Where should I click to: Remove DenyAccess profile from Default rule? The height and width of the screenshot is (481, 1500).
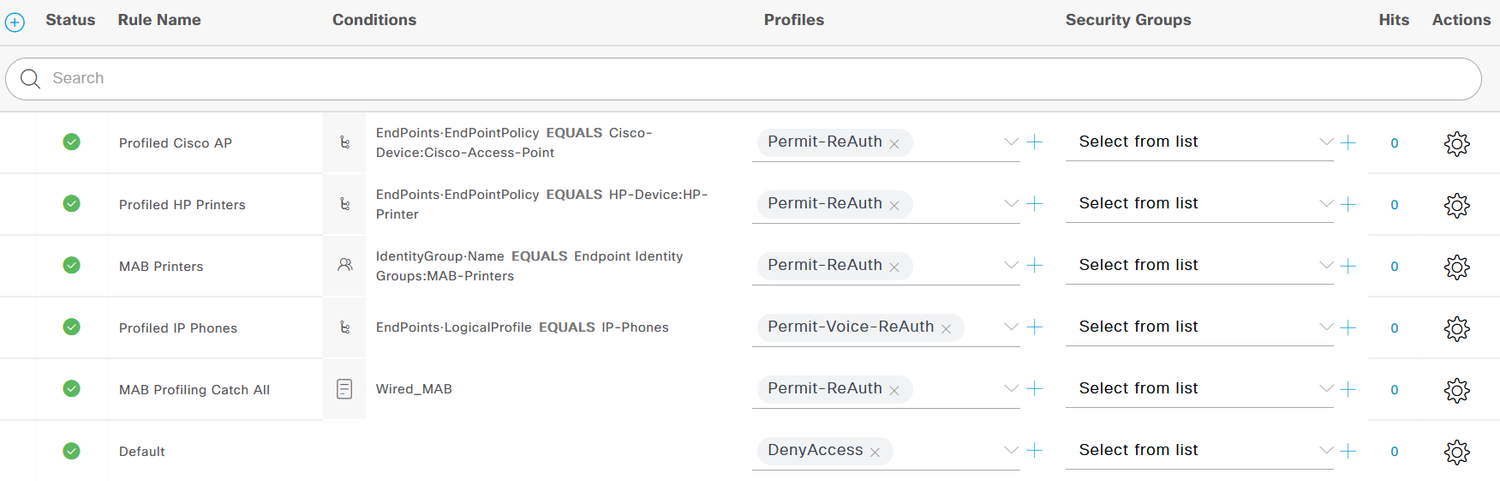click(875, 452)
